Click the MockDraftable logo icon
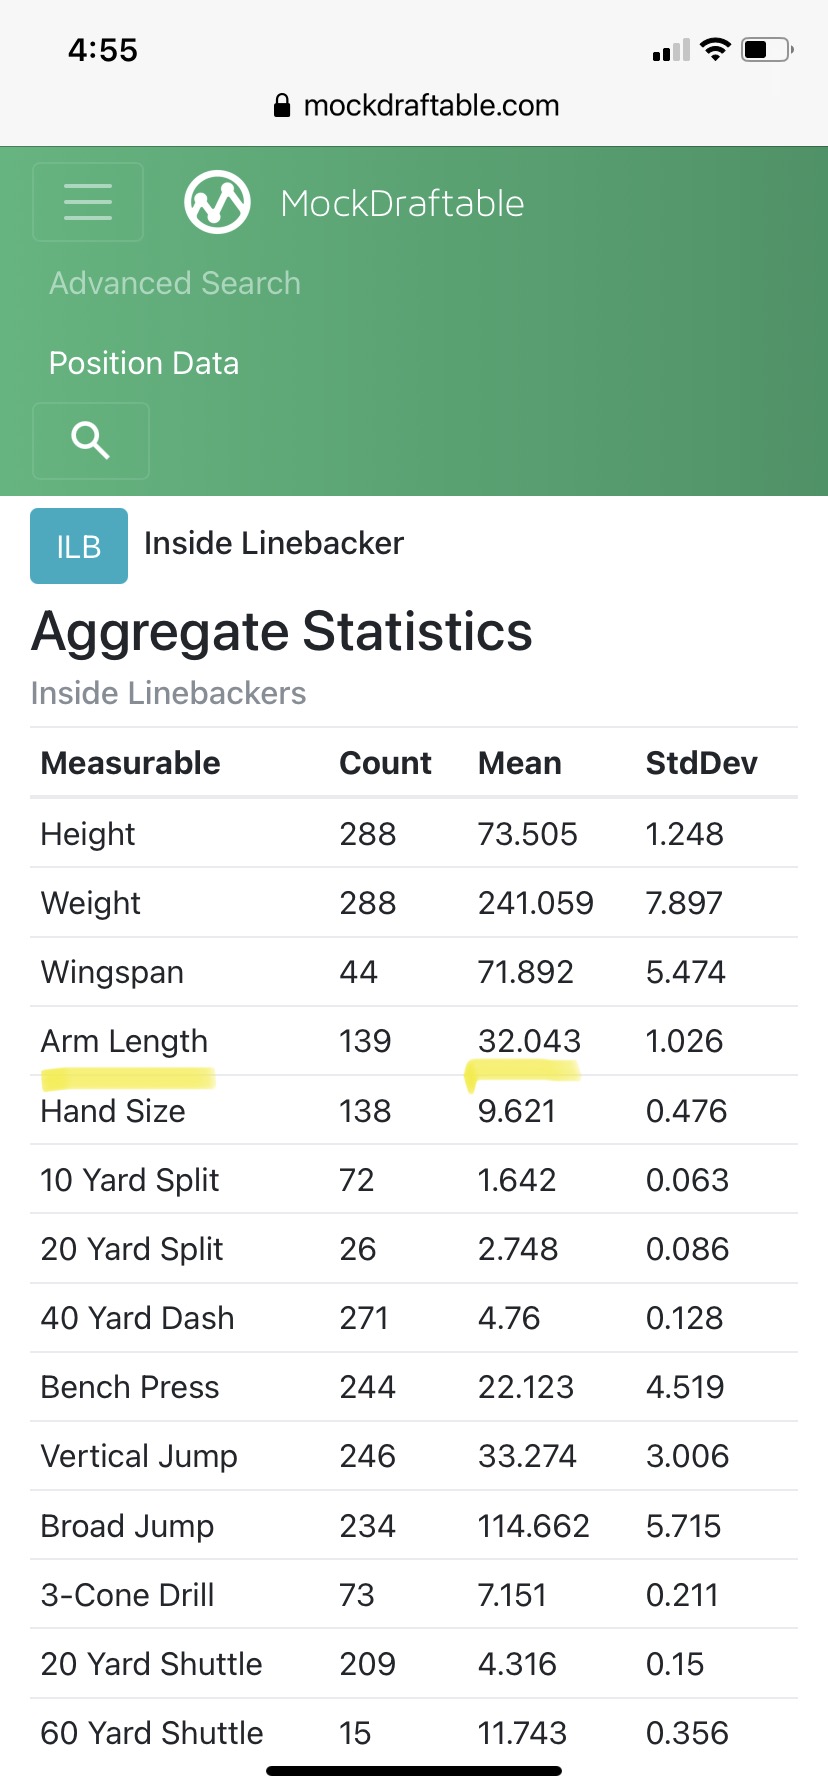This screenshot has height=1792, width=828. pos(217,202)
